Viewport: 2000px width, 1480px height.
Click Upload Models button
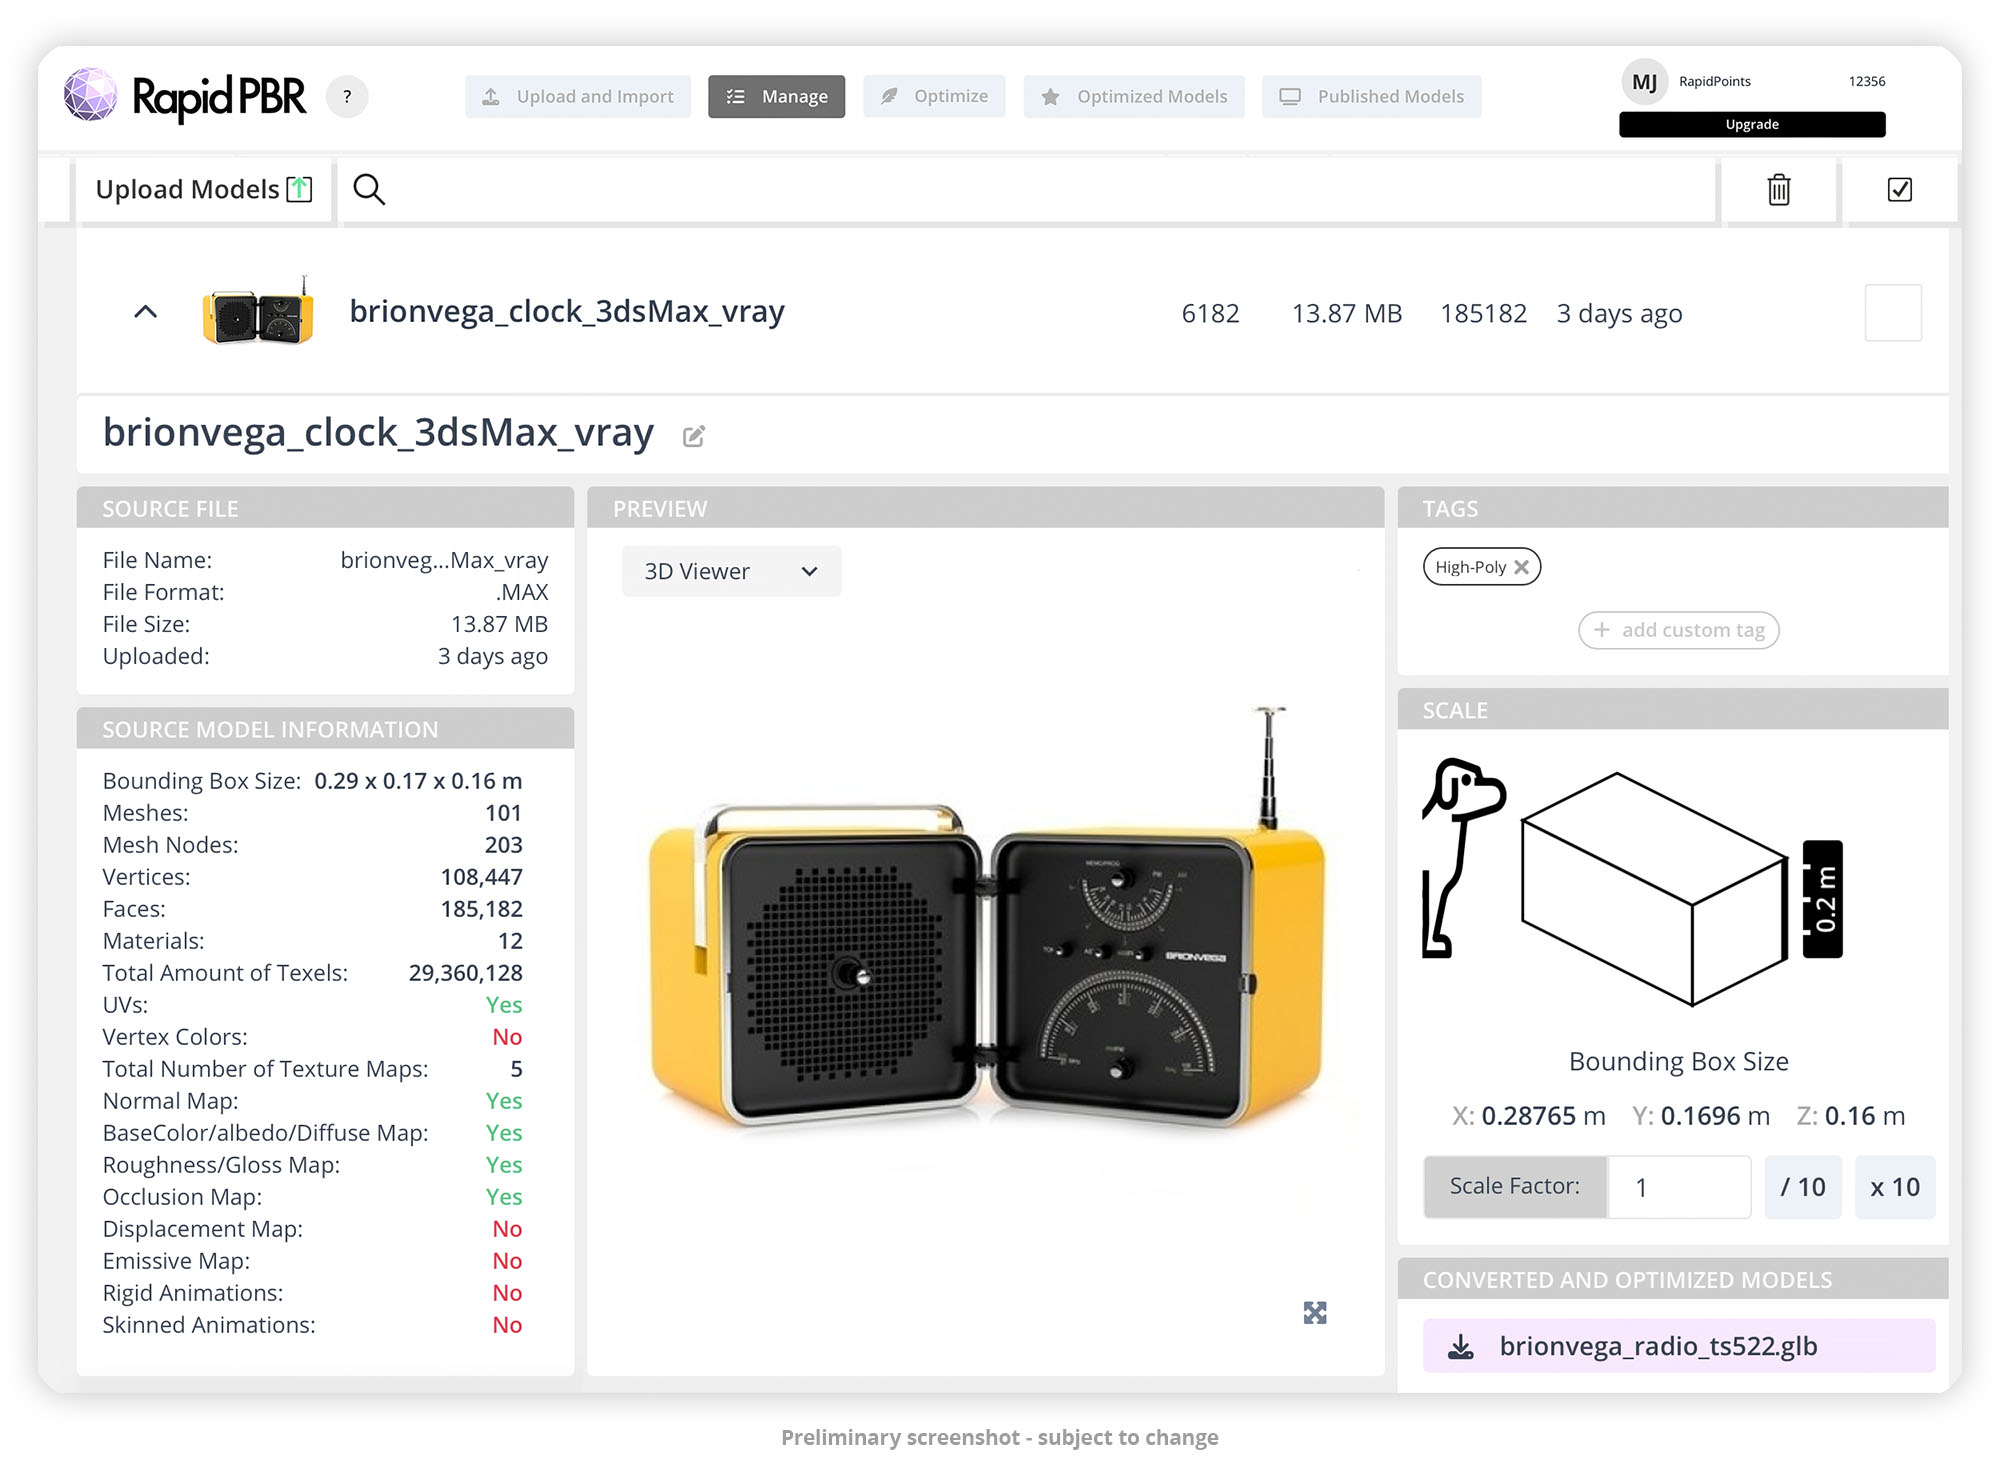[204, 189]
